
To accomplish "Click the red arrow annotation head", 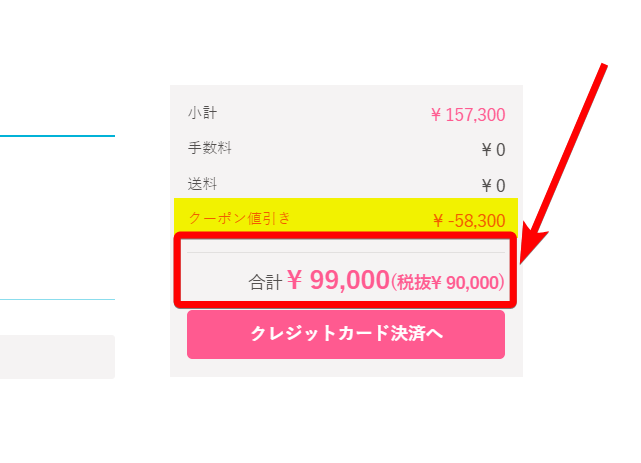I will pos(532,252).
